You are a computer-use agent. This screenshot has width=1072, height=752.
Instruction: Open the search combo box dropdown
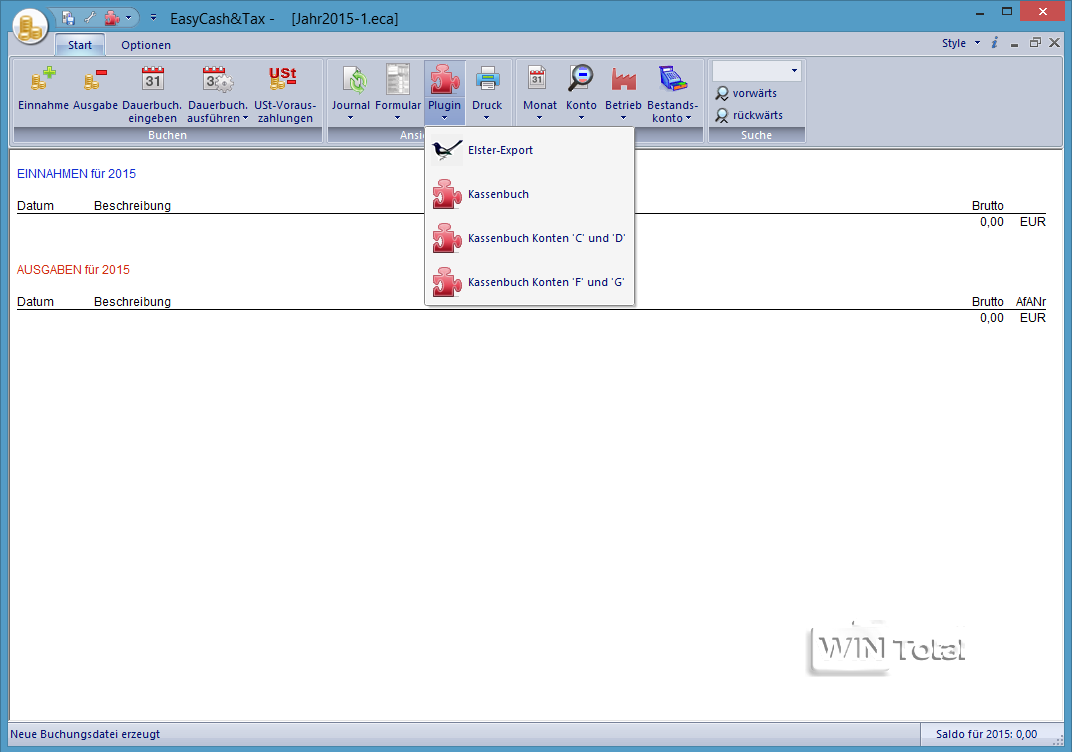coord(794,70)
